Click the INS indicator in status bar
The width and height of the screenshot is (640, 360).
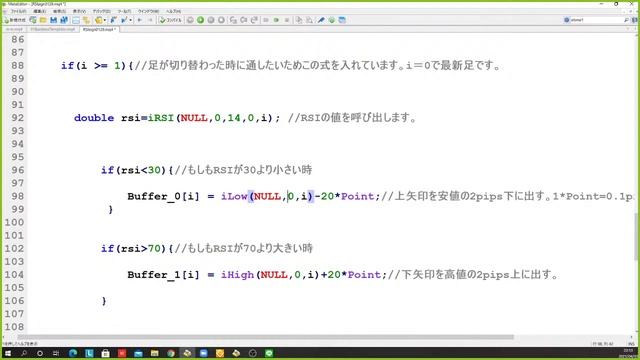(x=631, y=344)
